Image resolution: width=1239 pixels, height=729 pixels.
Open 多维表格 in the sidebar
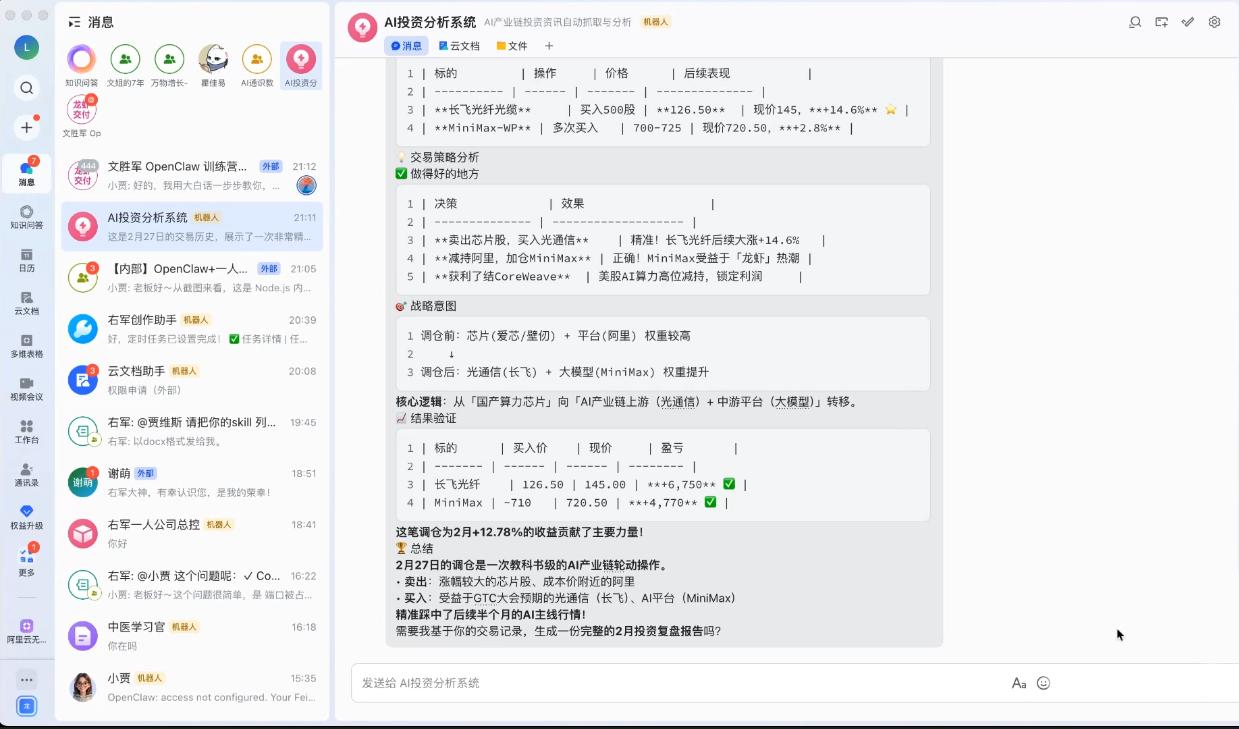click(27, 345)
